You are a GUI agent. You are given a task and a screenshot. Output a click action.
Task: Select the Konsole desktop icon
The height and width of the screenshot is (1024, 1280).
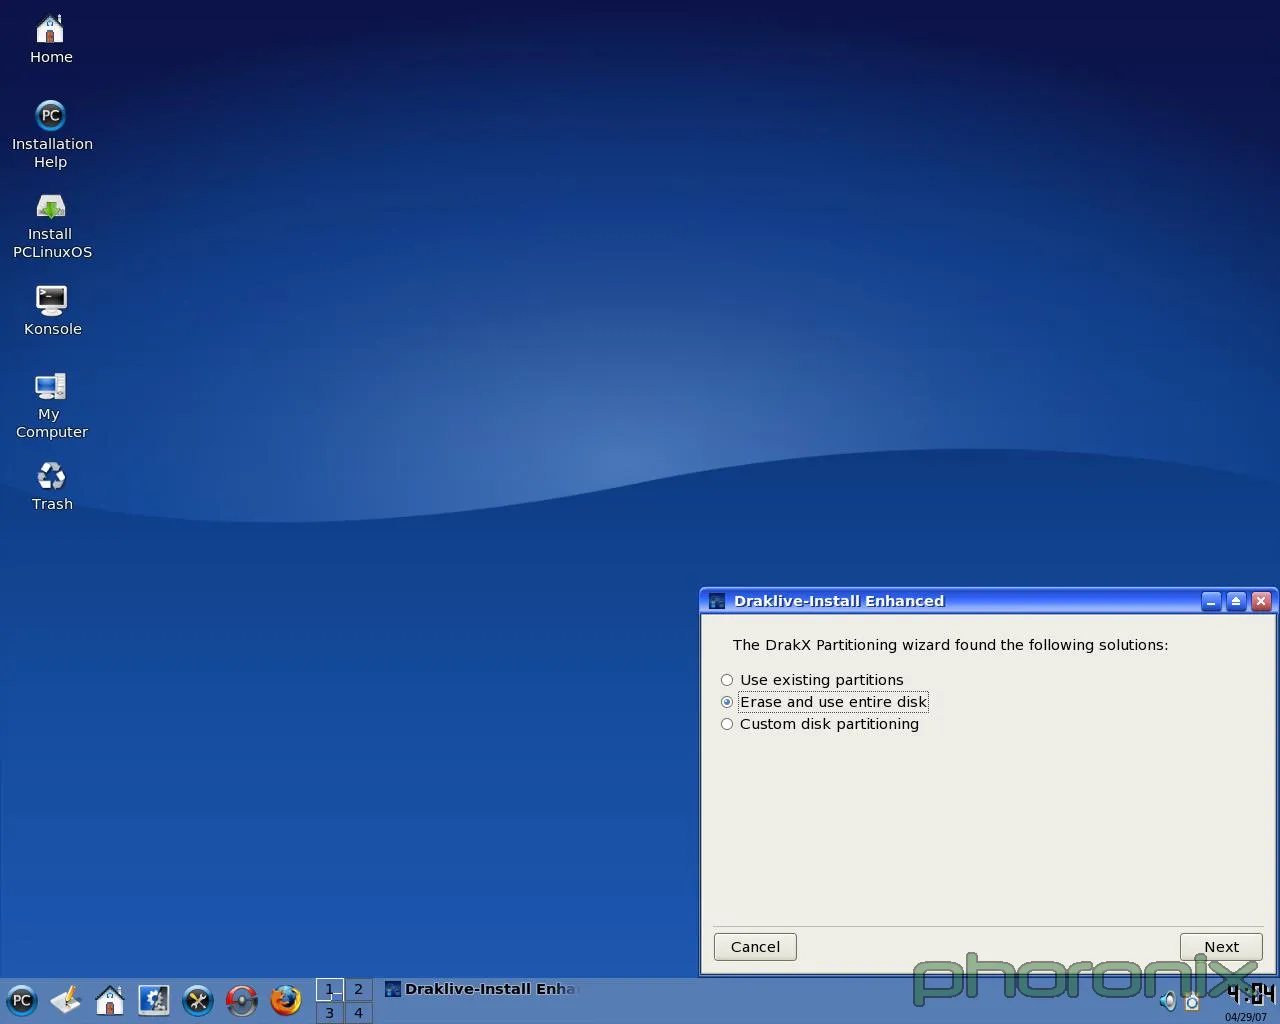[52, 310]
